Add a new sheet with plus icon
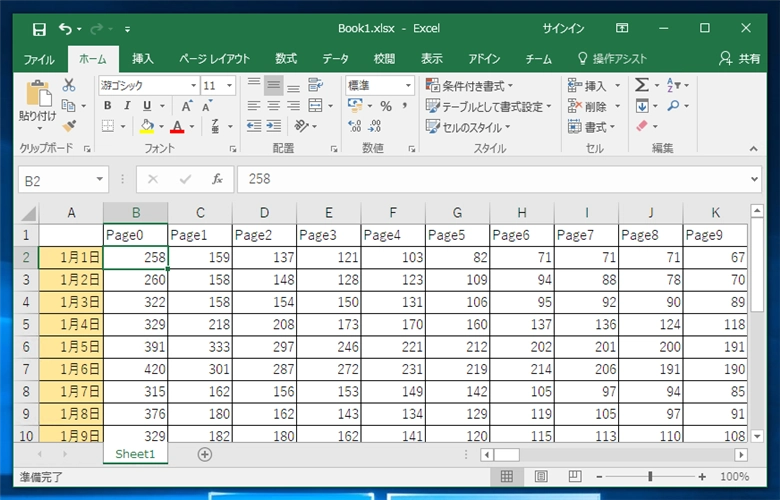Image resolution: width=780 pixels, height=500 pixels. 204,454
